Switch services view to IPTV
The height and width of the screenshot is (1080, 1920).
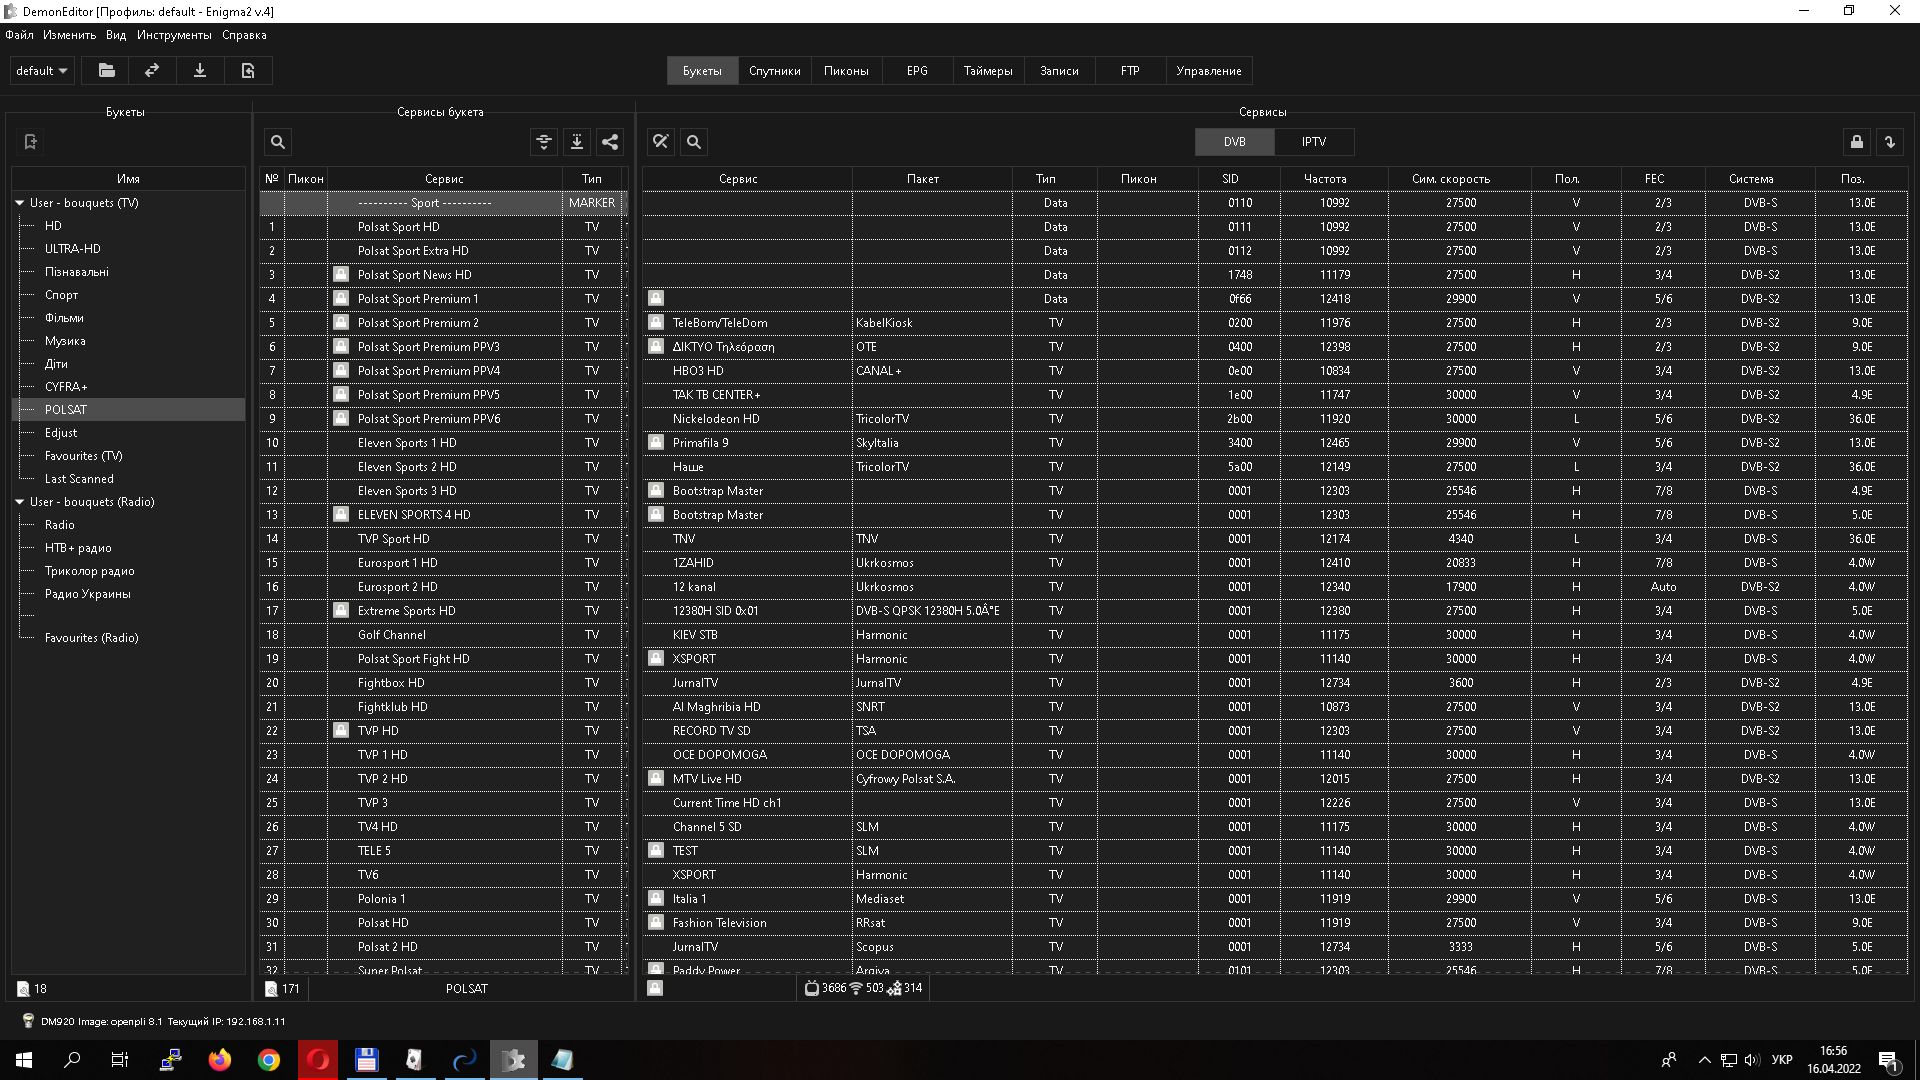[1314, 142]
